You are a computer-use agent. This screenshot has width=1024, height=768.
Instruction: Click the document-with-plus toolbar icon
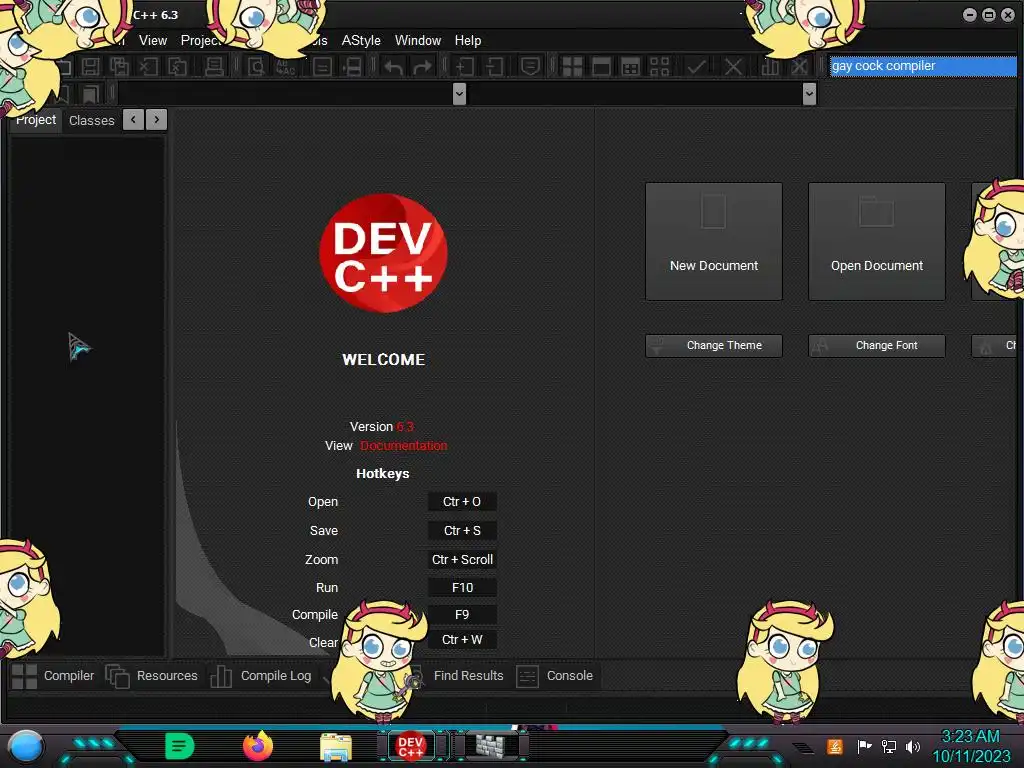click(x=465, y=66)
